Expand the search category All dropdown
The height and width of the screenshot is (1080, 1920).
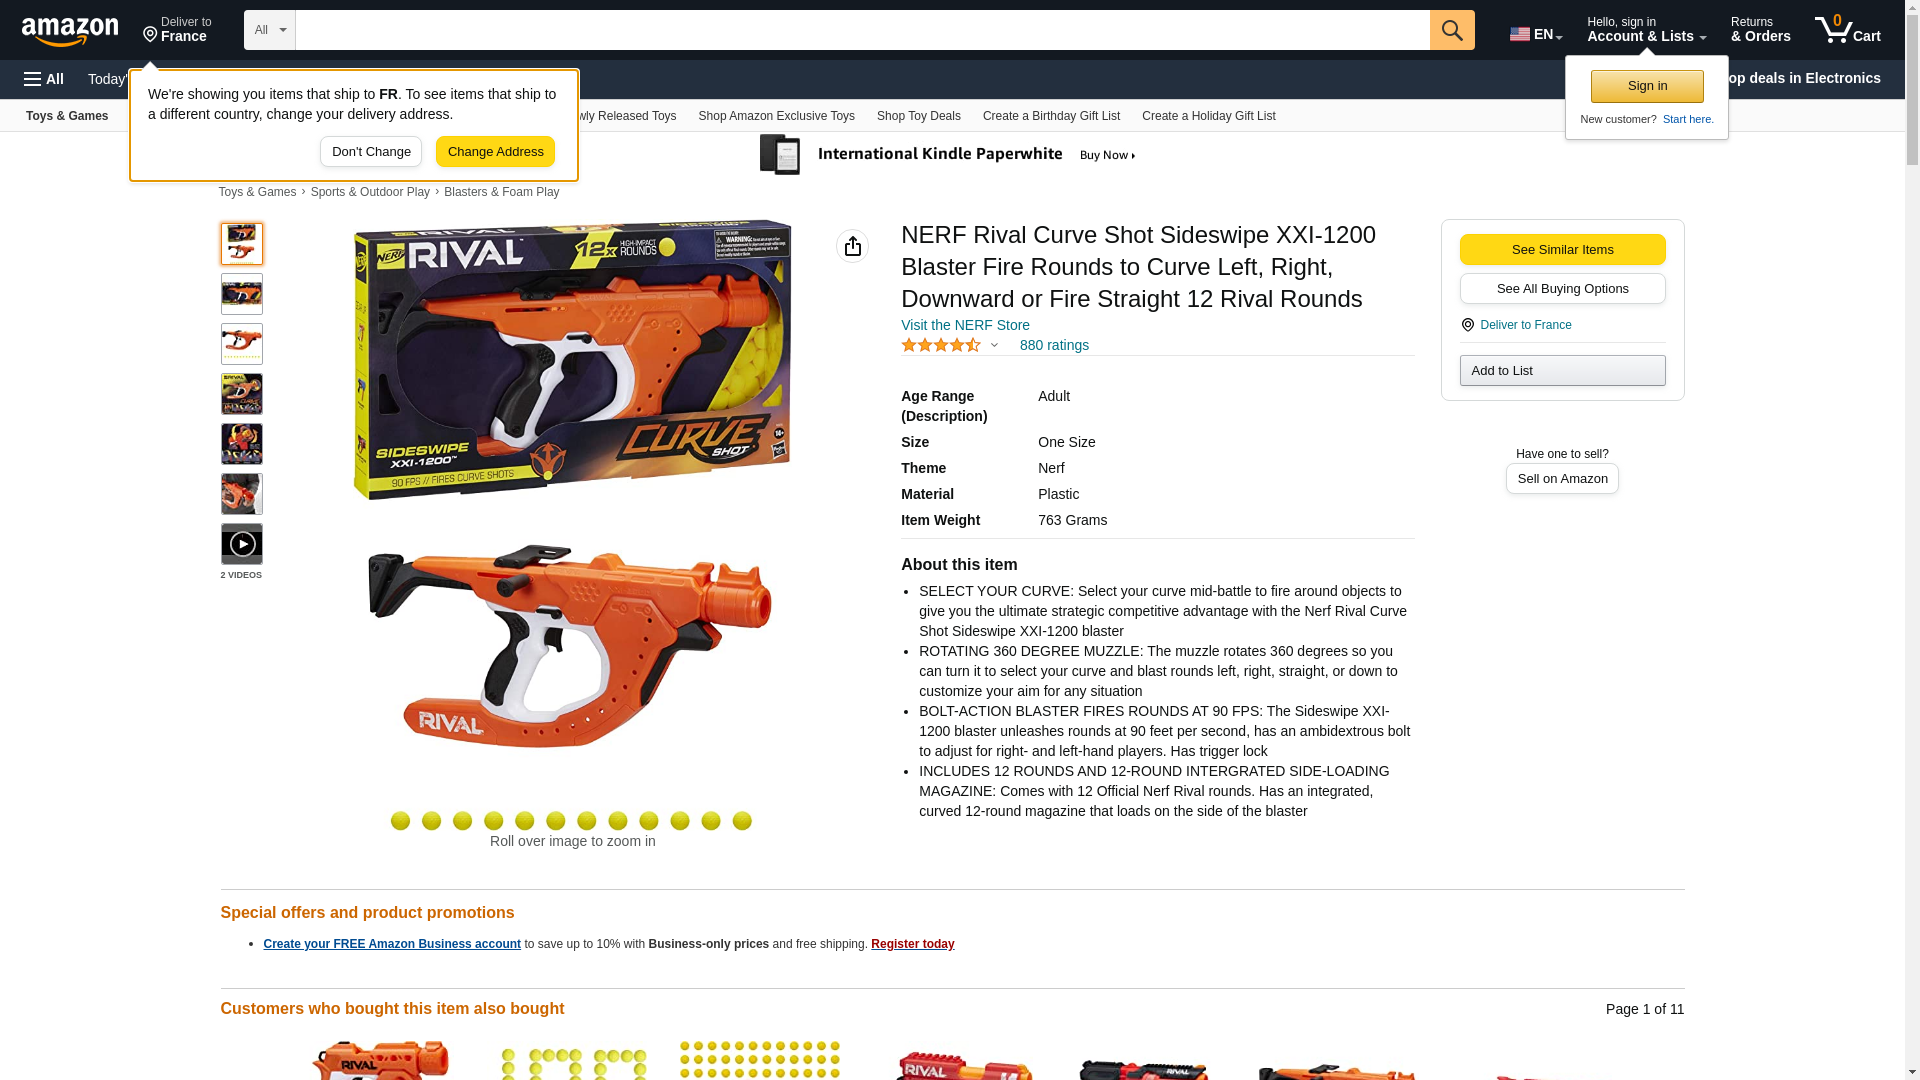(x=270, y=30)
